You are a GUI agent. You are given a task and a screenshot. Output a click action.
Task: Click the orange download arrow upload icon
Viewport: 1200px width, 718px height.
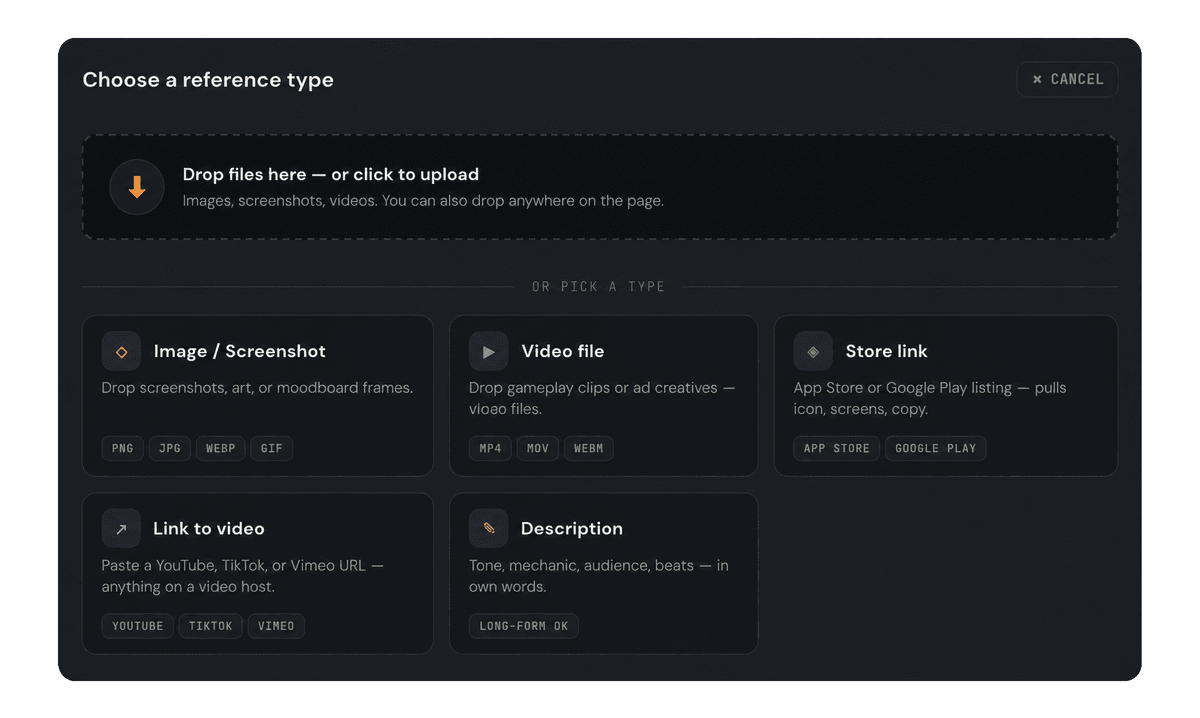pyautogui.click(x=137, y=187)
